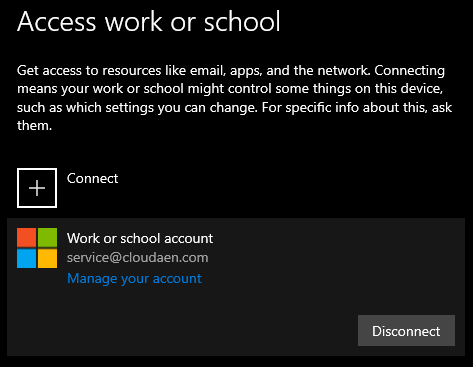Click the green square of Microsoft logo
The height and width of the screenshot is (367, 473).
click(47, 238)
